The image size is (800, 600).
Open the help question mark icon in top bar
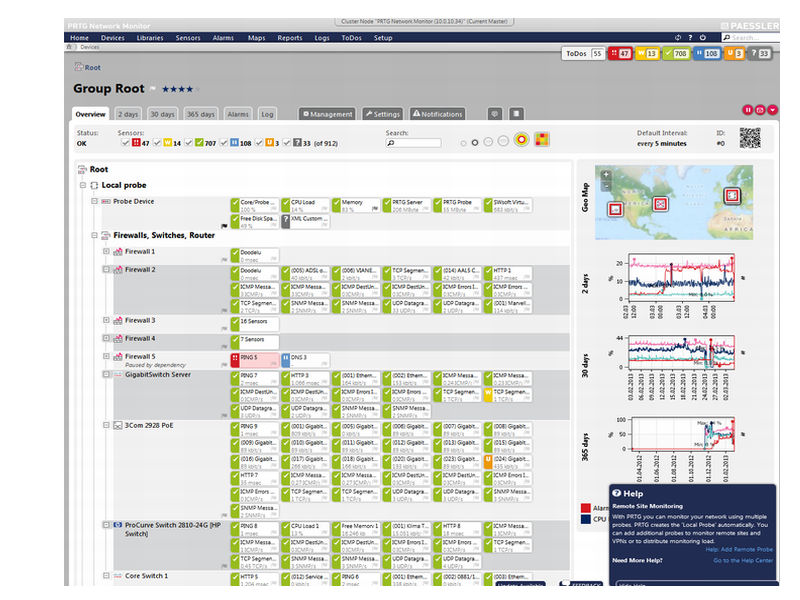click(690, 38)
